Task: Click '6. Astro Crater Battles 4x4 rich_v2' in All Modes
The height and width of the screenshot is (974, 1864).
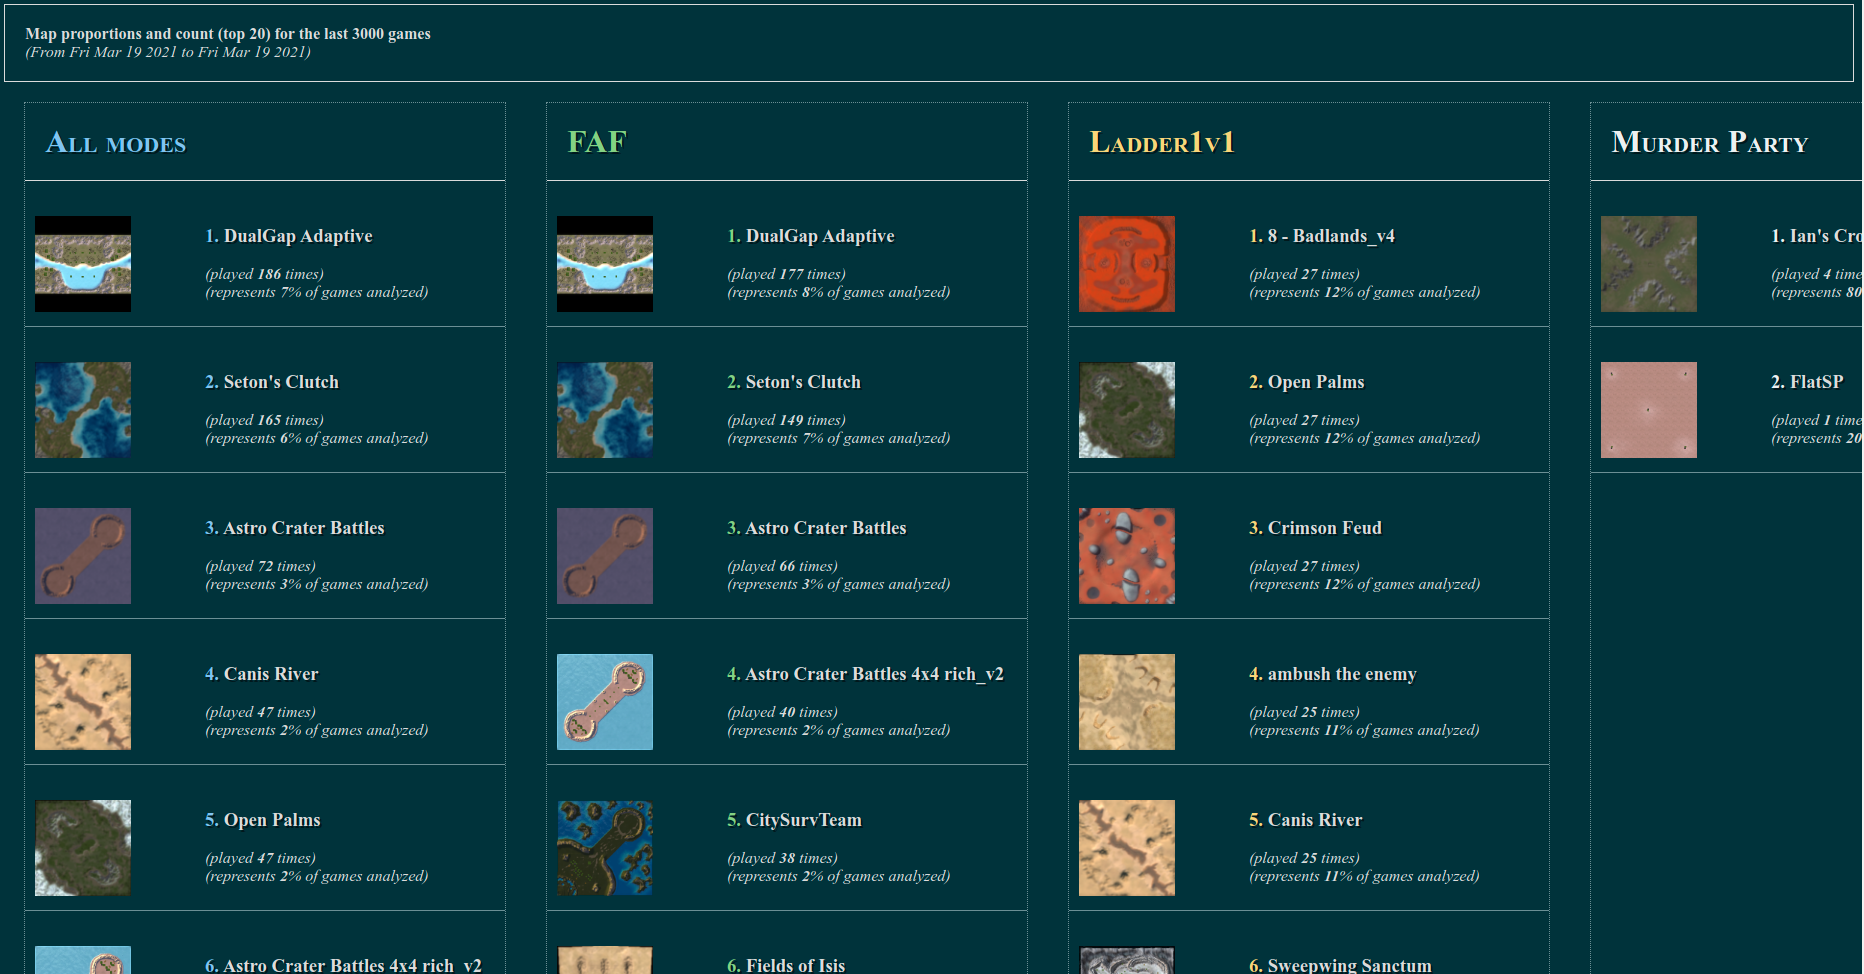Action: click(x=344, y=965)
